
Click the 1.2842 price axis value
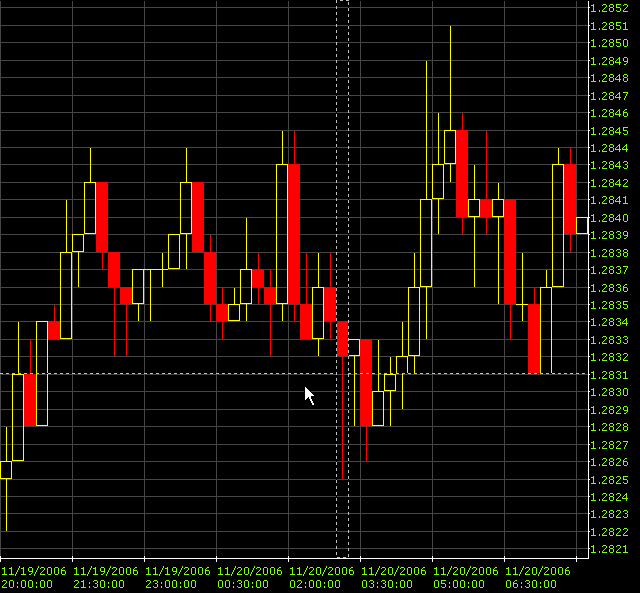tap(609, 183)
